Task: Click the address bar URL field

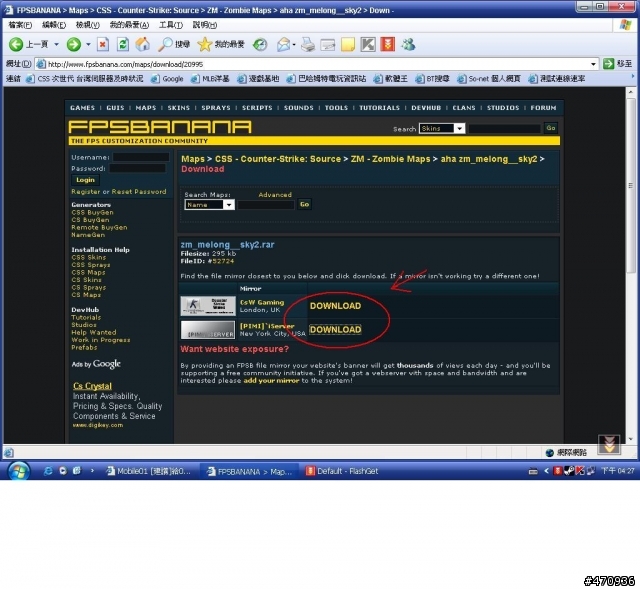Action: (313, 64)
